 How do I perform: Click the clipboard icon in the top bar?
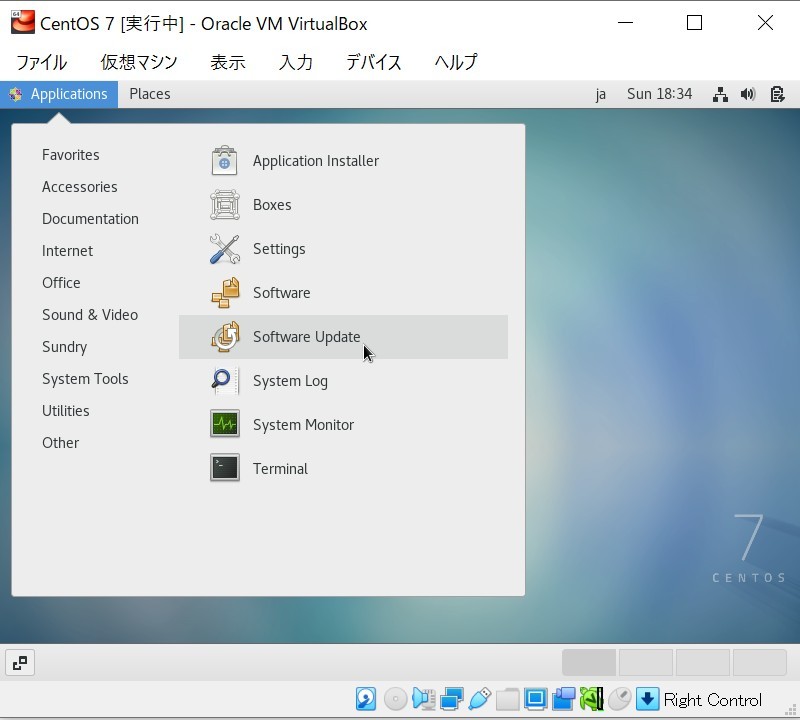pos(777,94)
